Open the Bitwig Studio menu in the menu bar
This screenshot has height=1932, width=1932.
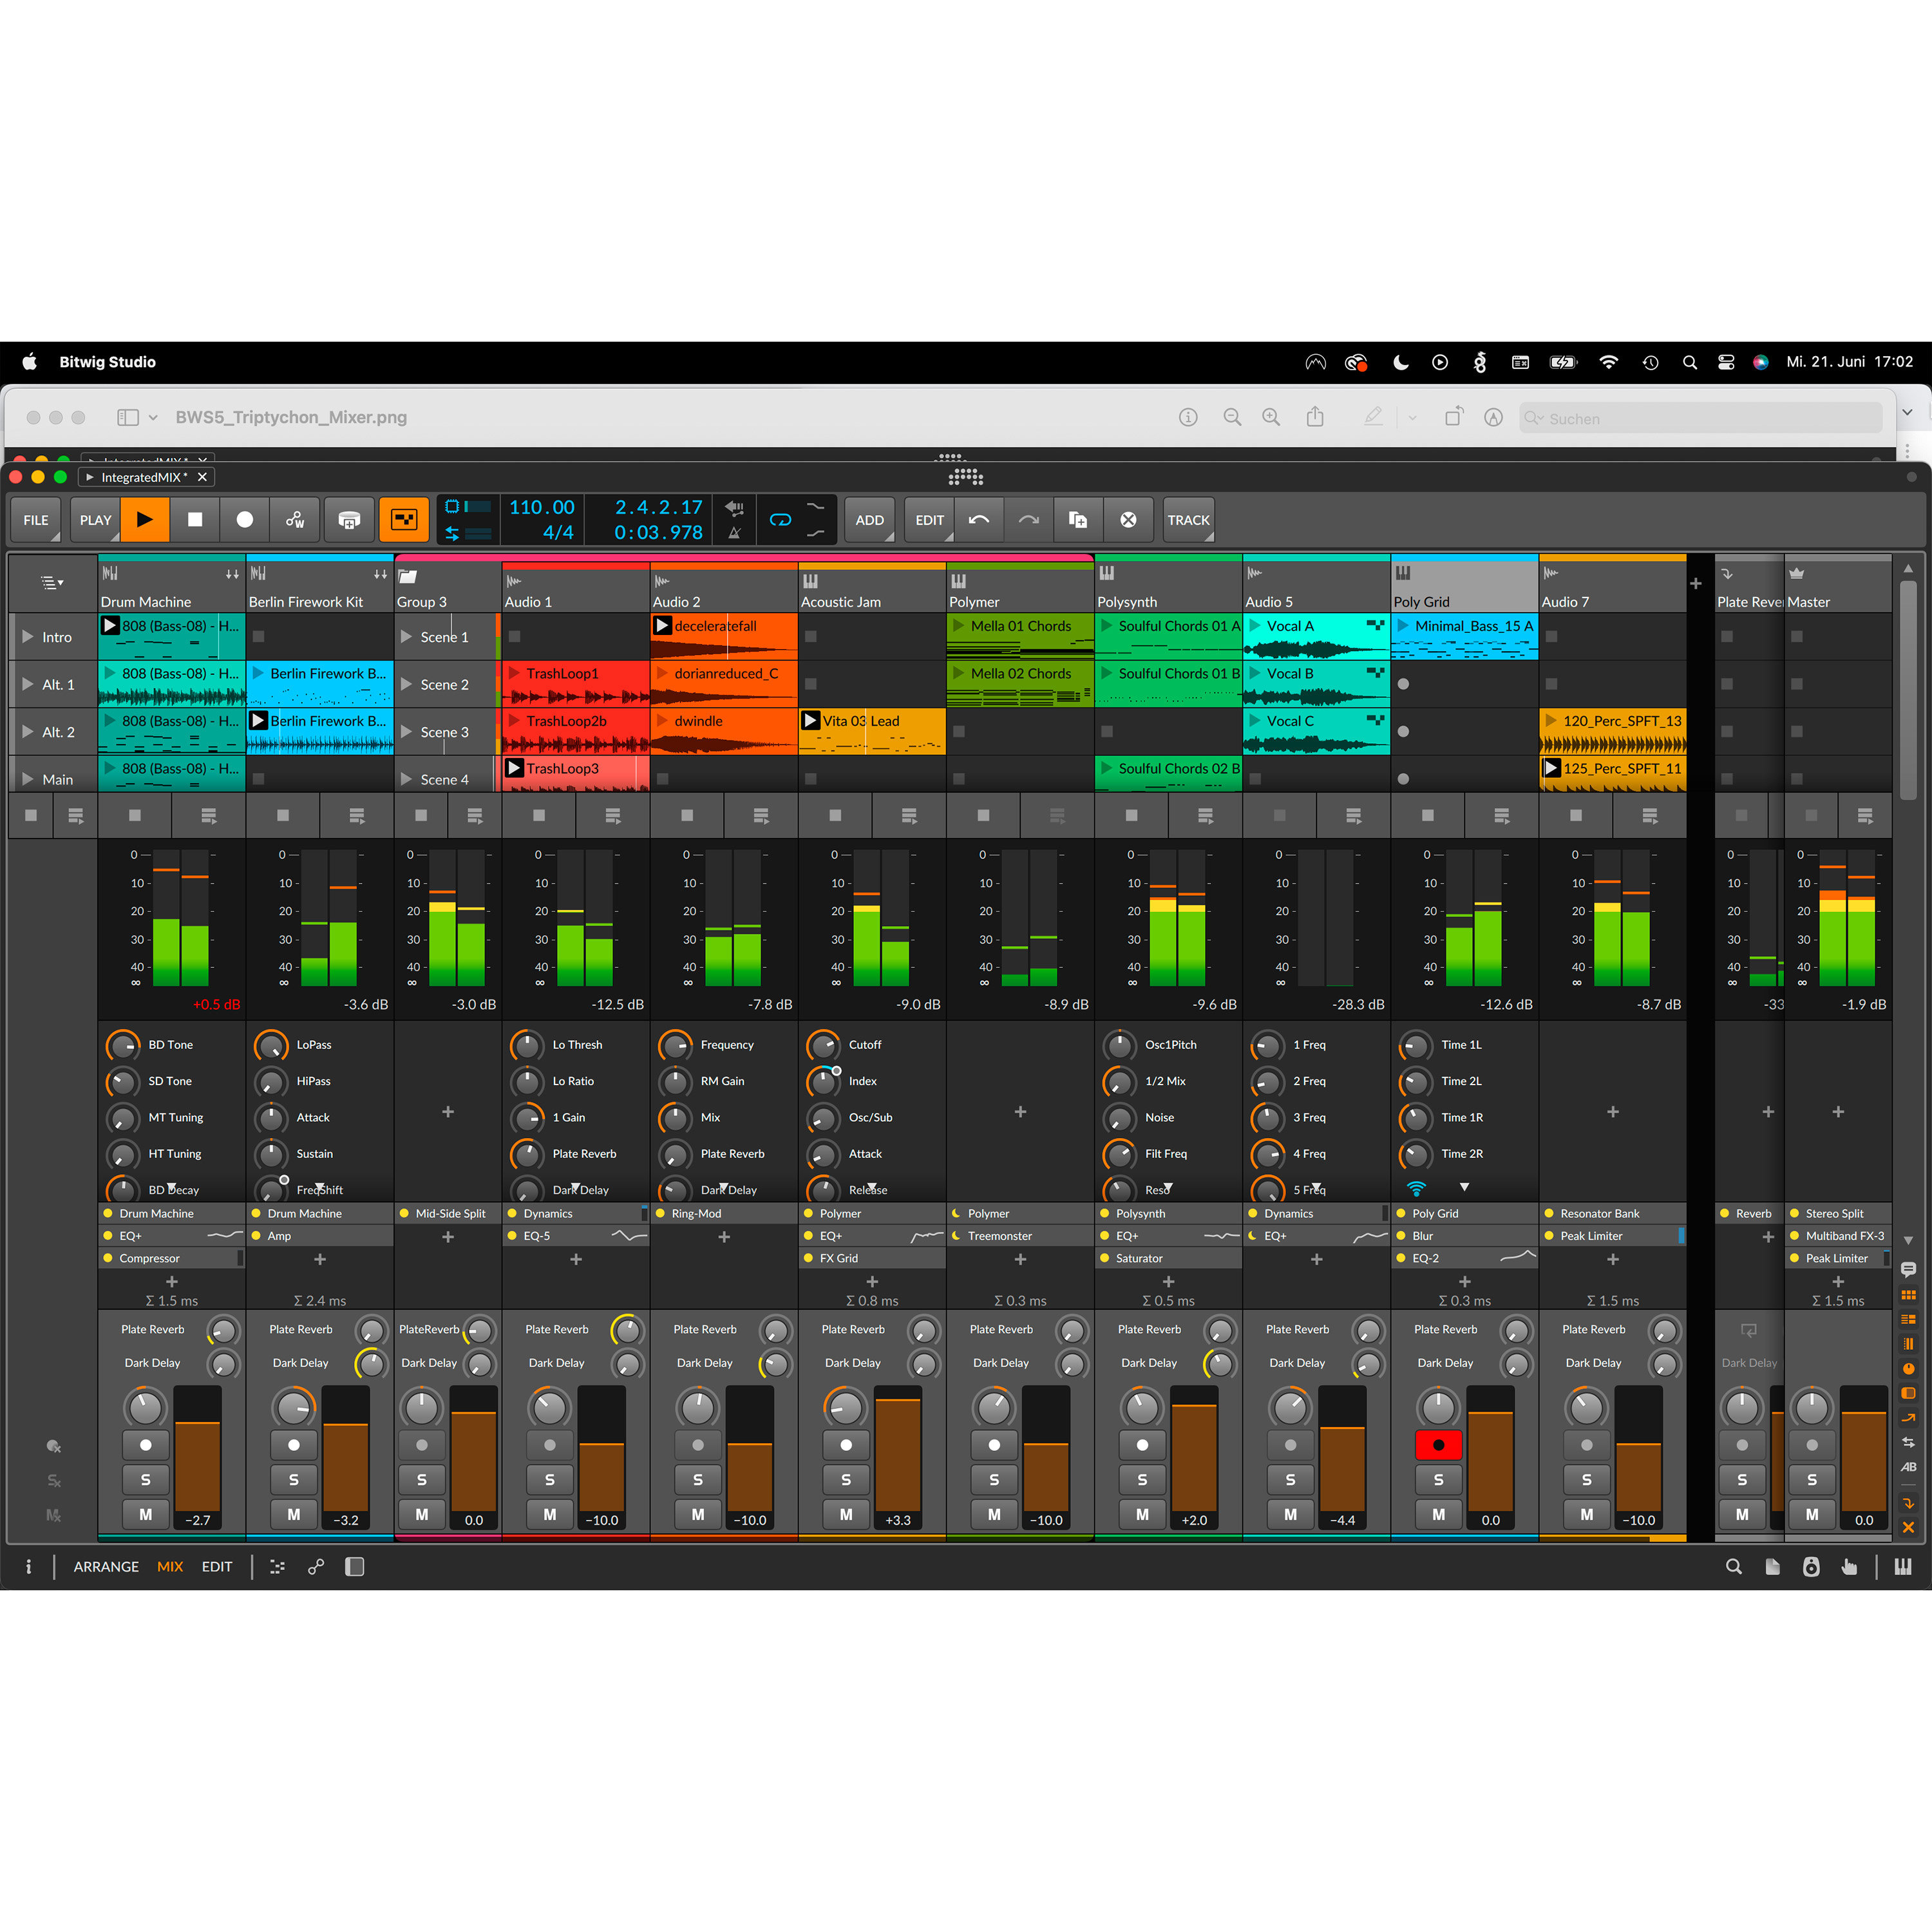coord(107,361)
